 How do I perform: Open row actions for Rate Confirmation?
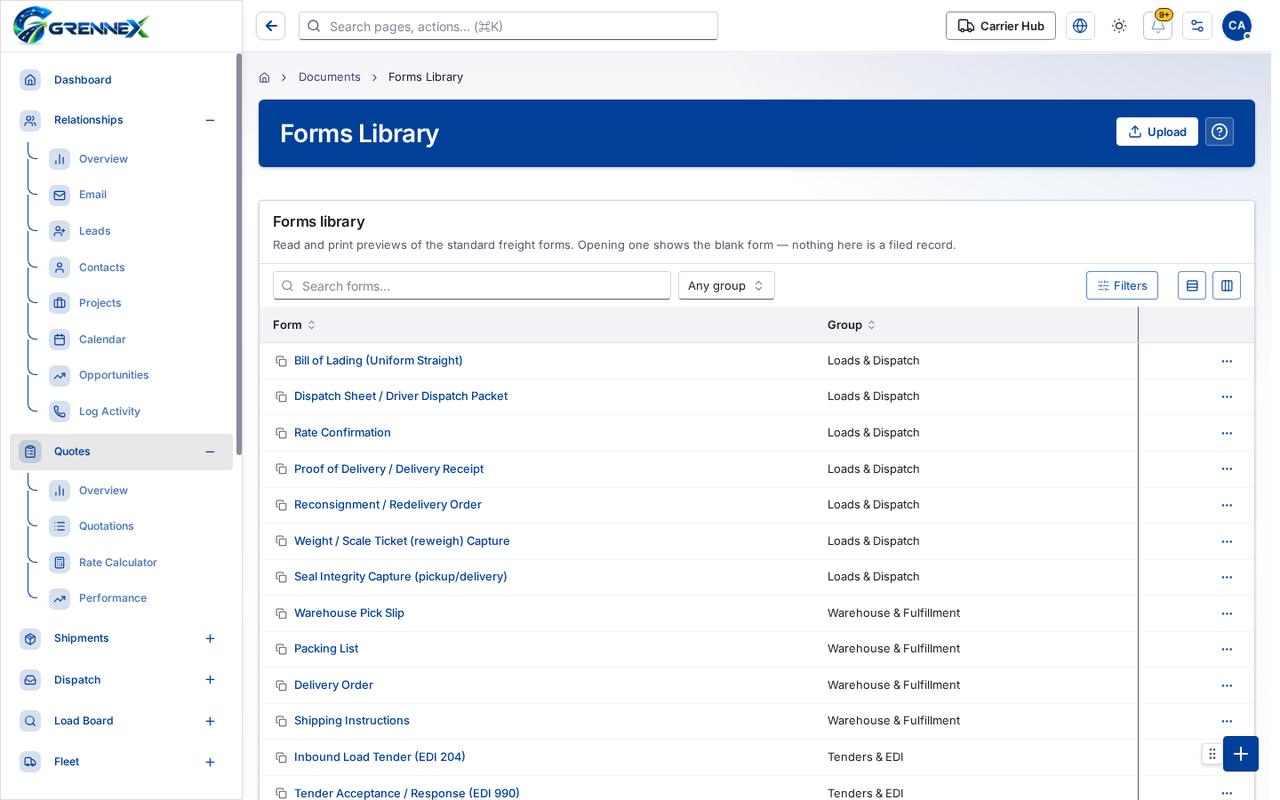(x=1227, y=433)
